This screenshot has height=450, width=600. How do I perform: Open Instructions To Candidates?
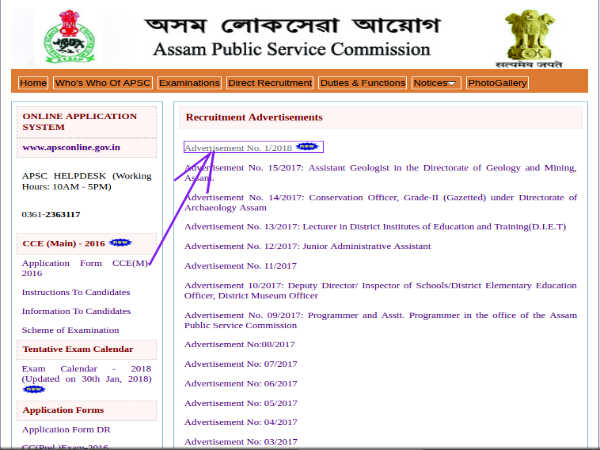click(x=76, y=292)
